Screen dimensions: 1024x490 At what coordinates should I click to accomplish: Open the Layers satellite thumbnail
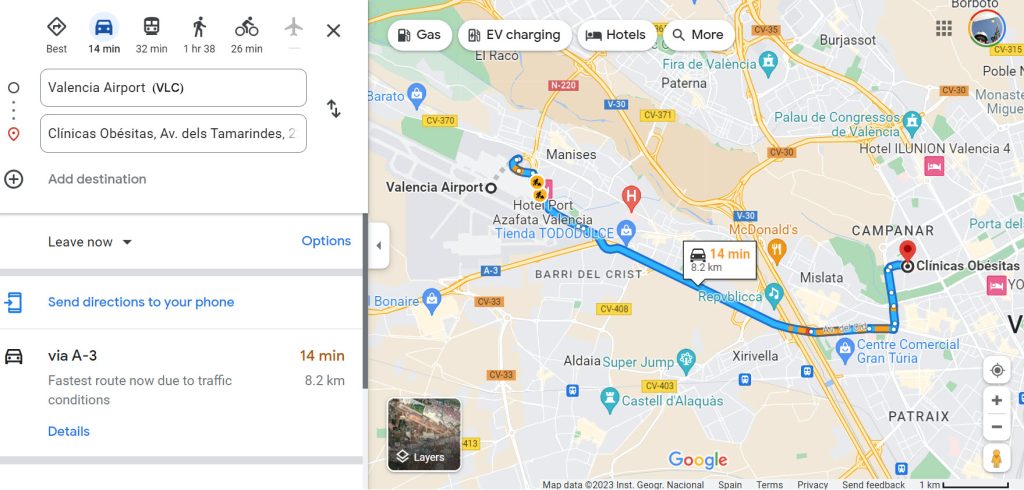[x=424, y=434]
